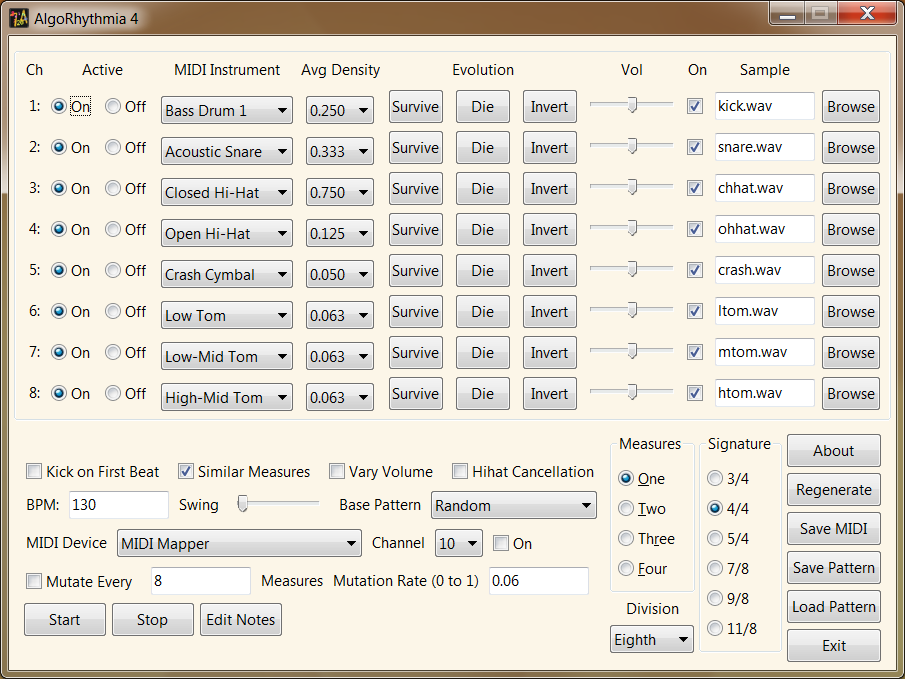Open the About dialog

click(x=833, y=450)
